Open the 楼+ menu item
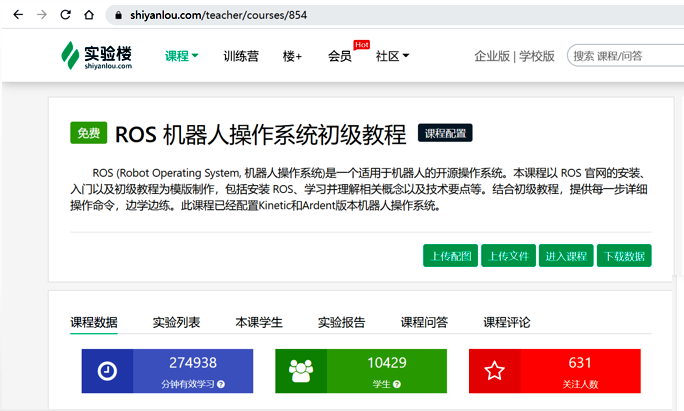 coord(292,56)
